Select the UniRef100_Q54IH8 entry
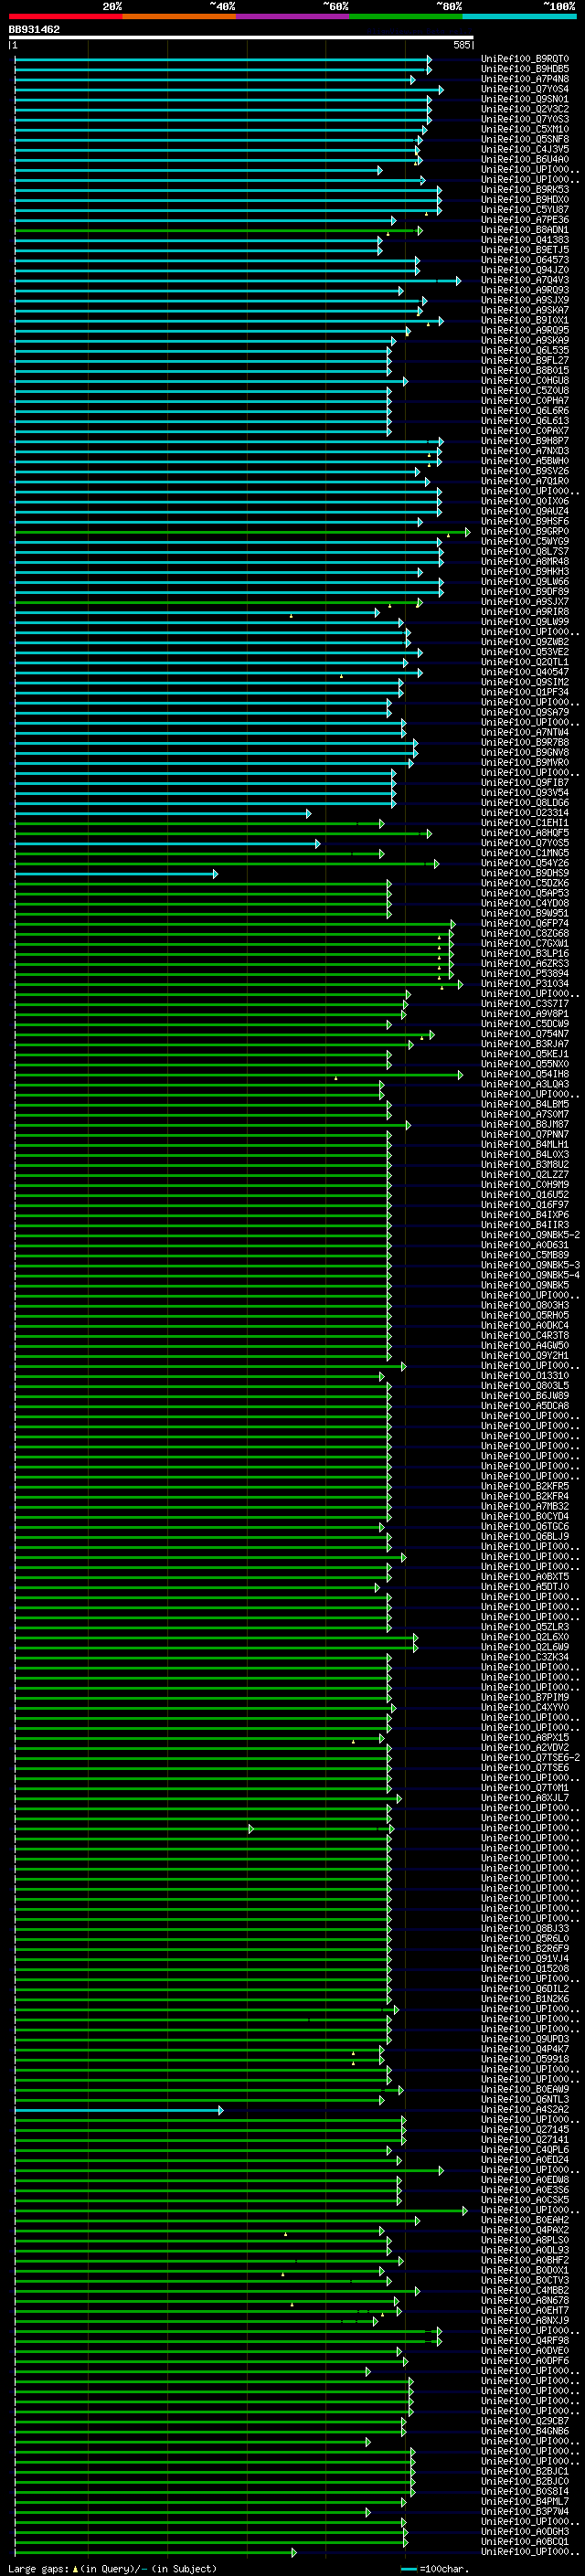585x2576 pixels. [525, 1074]
